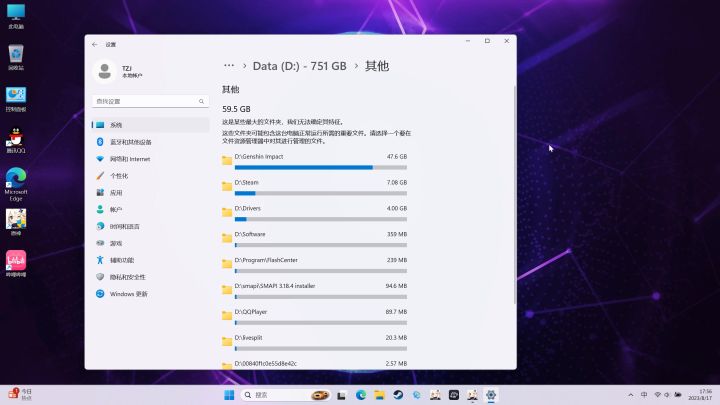
Task: Open the D:\QQPlayer folder entry
Action: pos(315,317)
